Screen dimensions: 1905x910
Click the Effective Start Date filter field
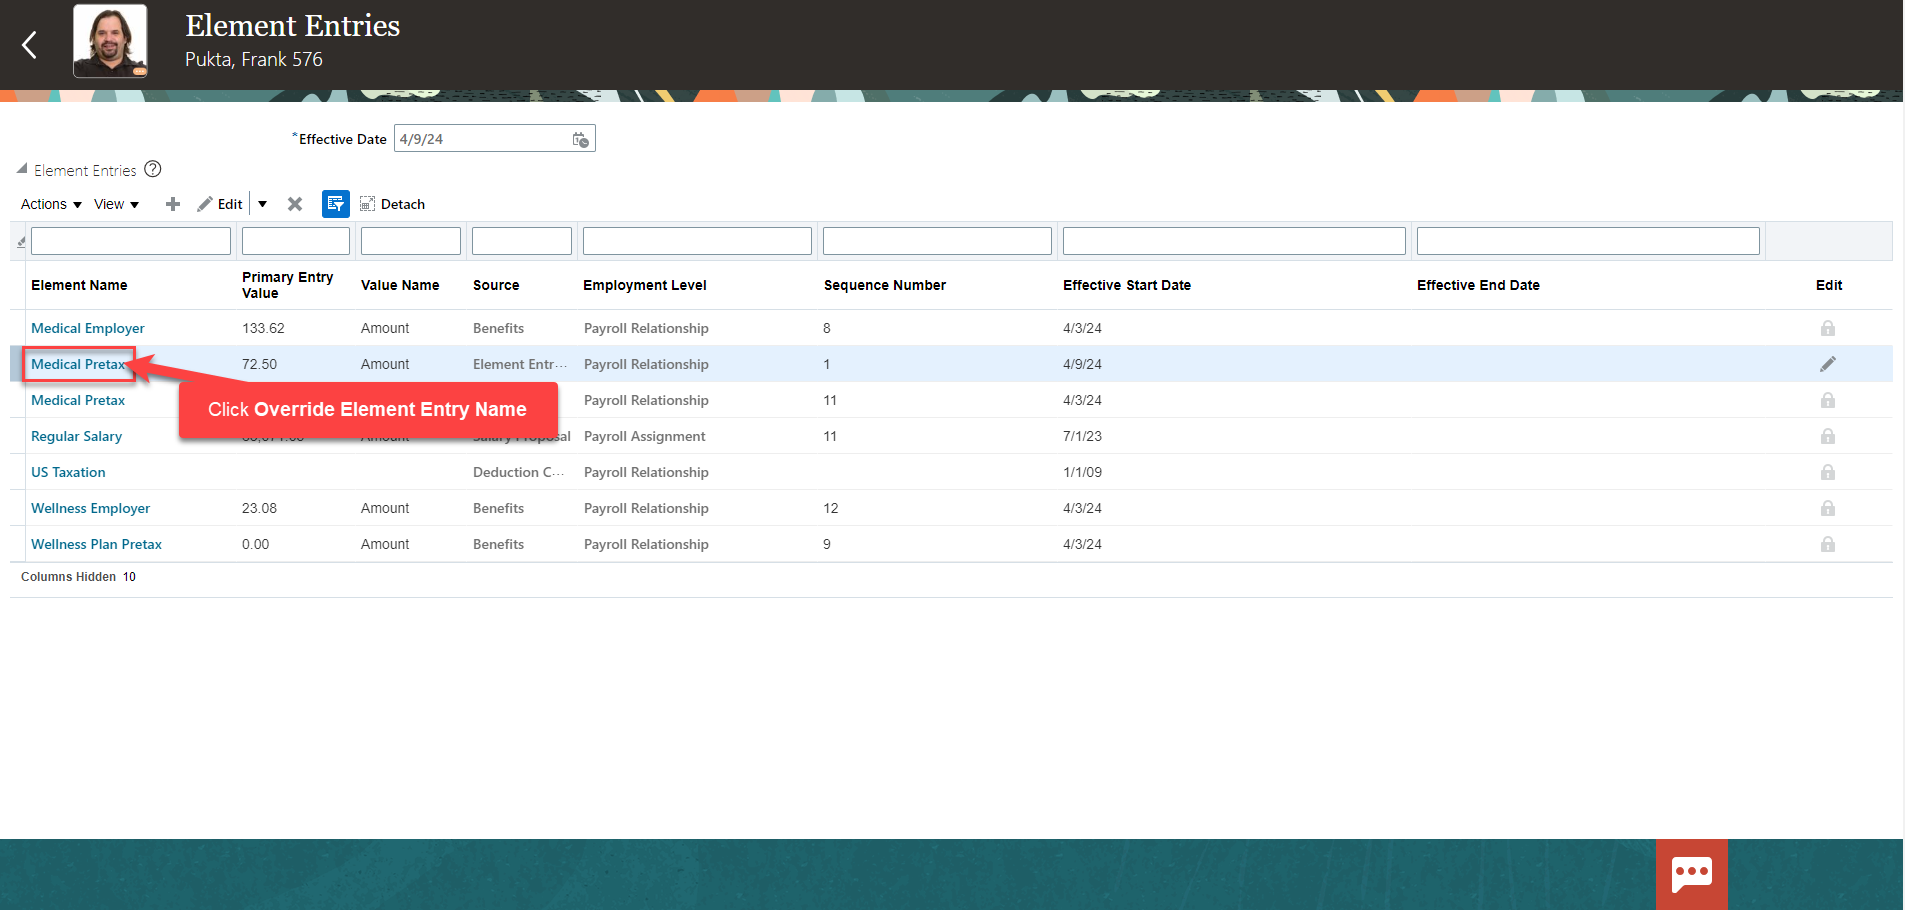point(1234,241)
